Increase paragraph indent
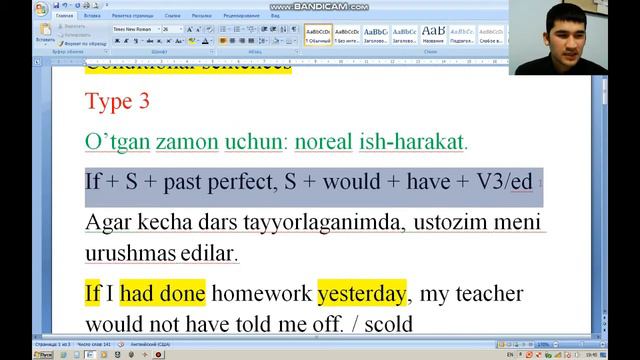Image resolution: width=640 pixels, height=360 pixels. 273,29
